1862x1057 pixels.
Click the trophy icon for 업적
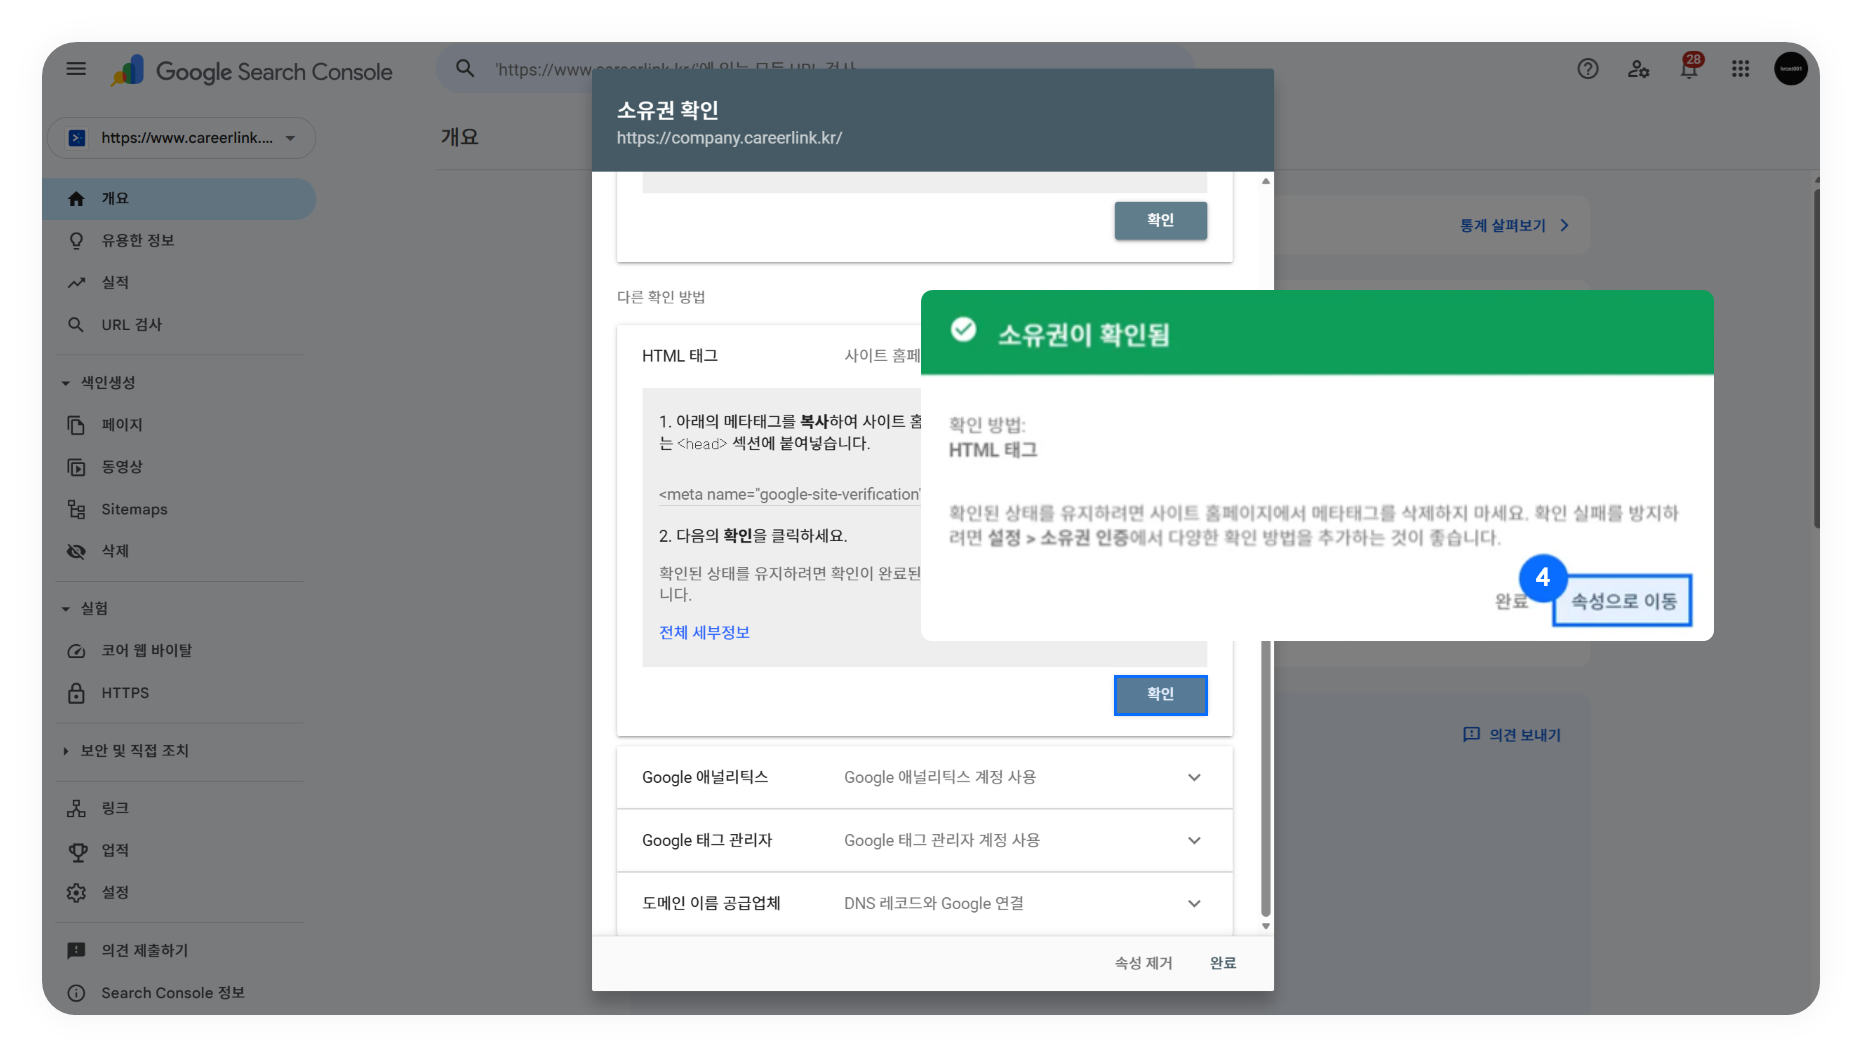(x=76, y=851)
